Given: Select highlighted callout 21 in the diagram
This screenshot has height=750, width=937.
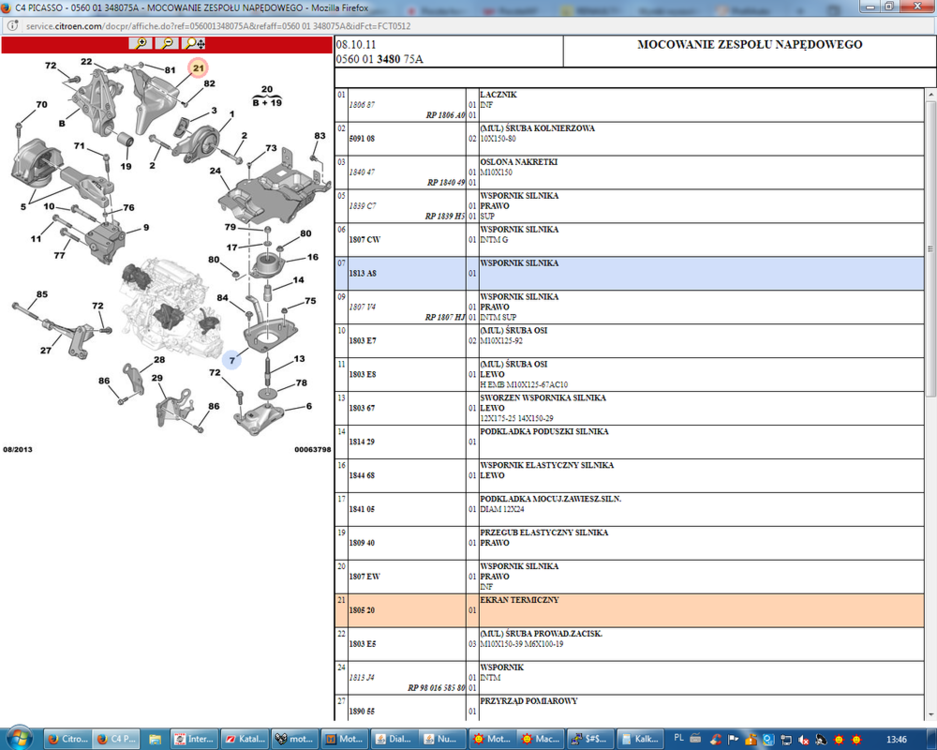Looking at the screenshot, I should click(198, 68).
